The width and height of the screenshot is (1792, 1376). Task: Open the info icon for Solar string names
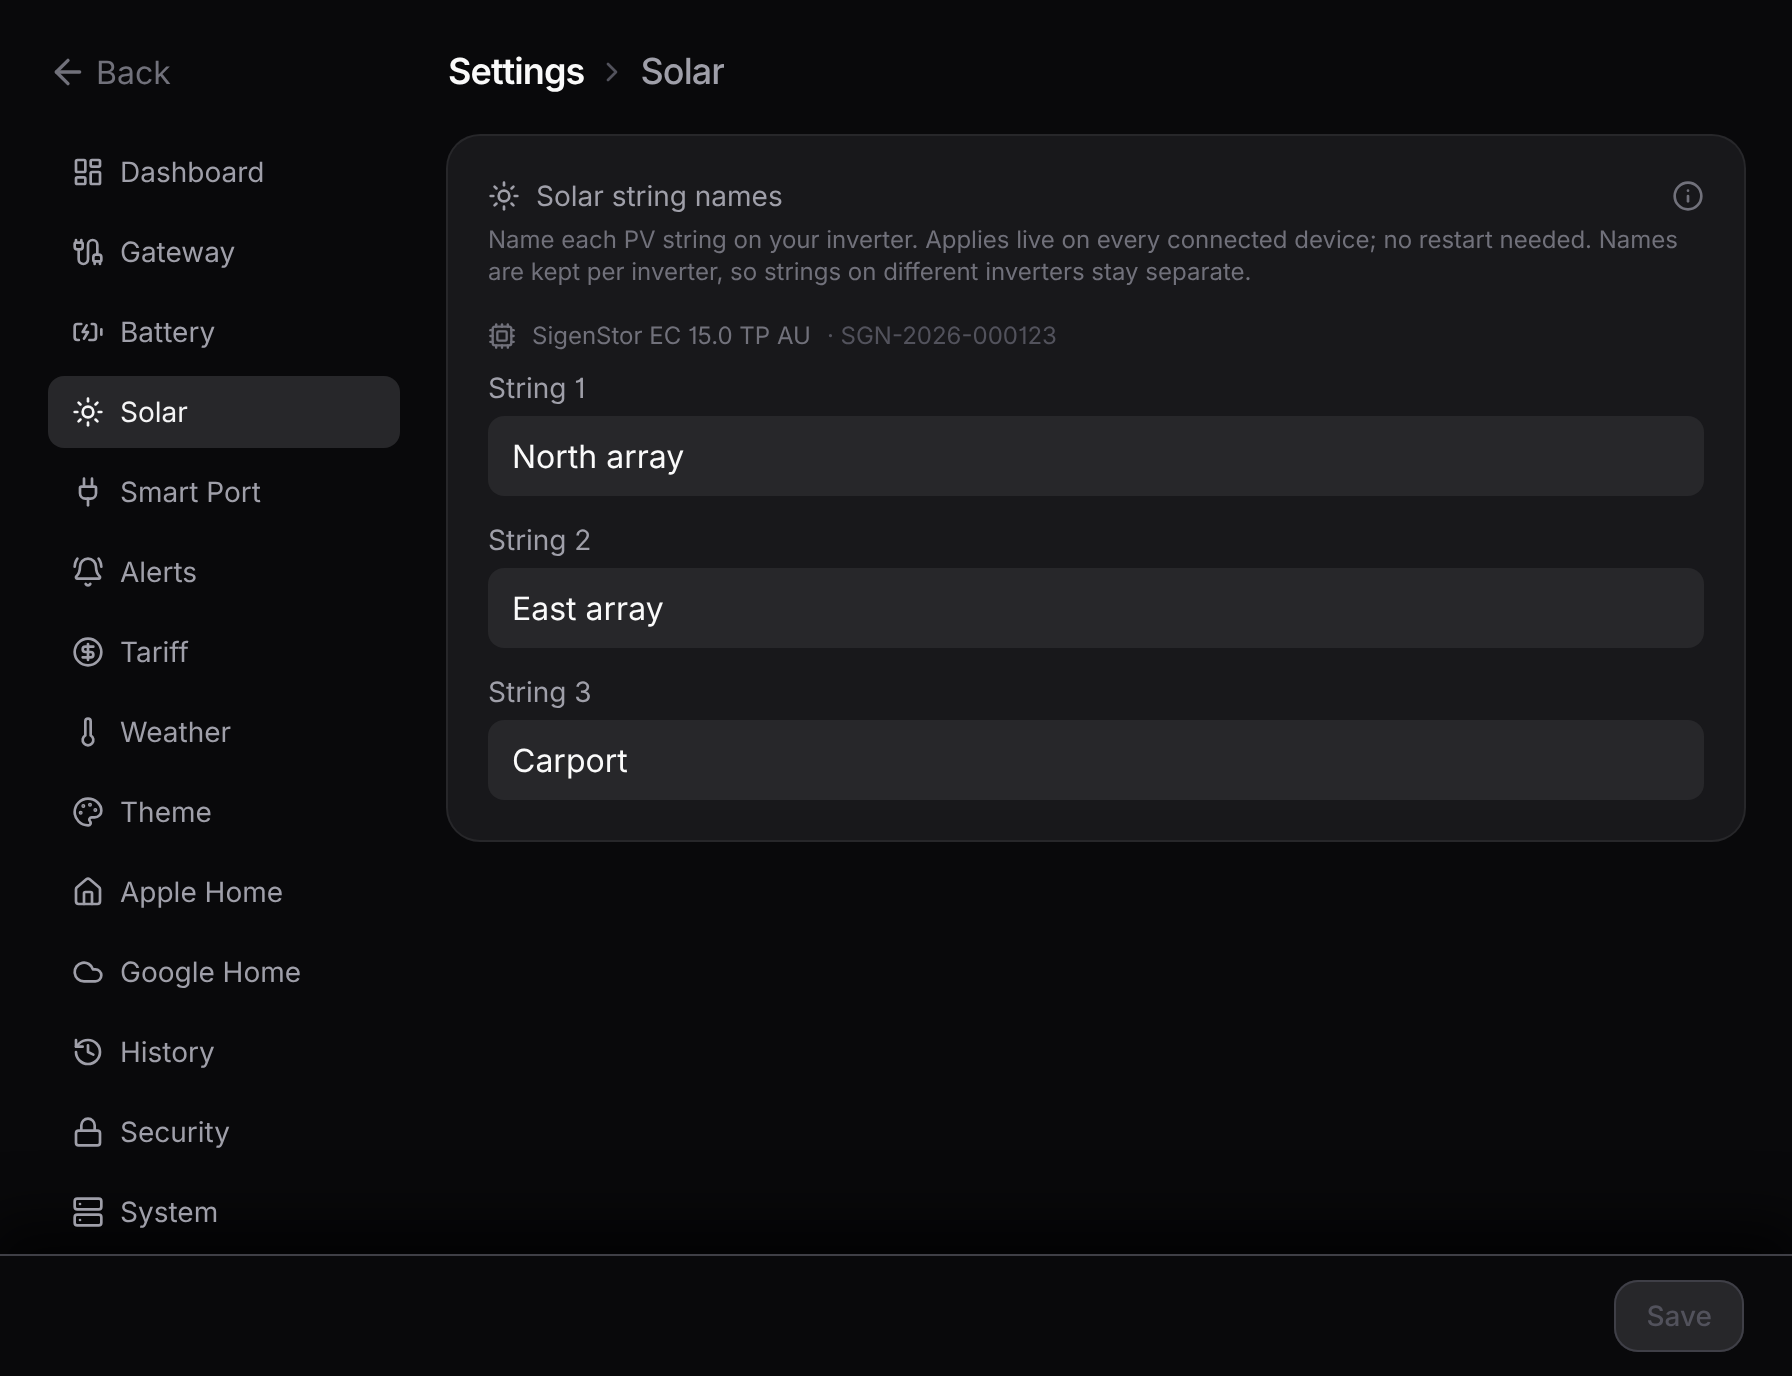[x=1688, y=196]
